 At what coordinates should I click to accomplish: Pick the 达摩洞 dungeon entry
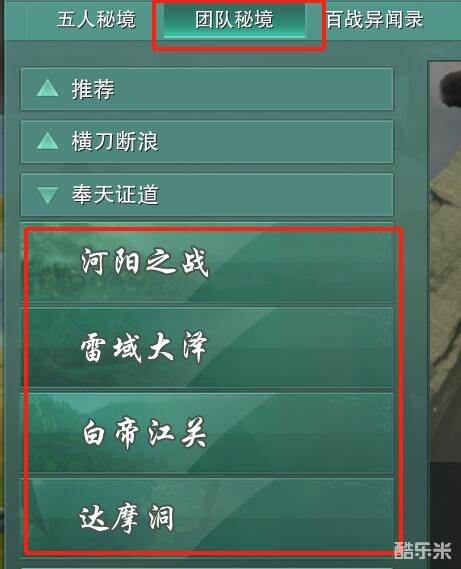(x=207, y=517)
